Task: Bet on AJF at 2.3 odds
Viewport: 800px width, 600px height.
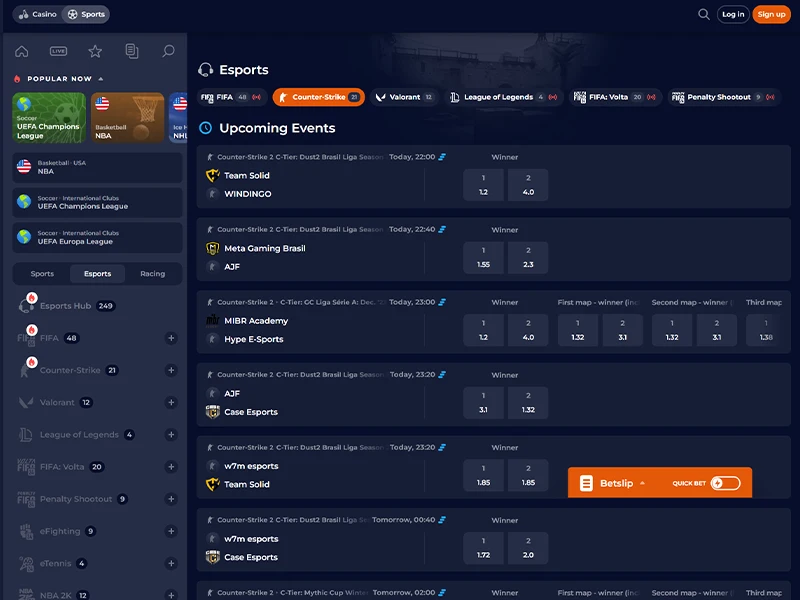Action: pos(528,258)
